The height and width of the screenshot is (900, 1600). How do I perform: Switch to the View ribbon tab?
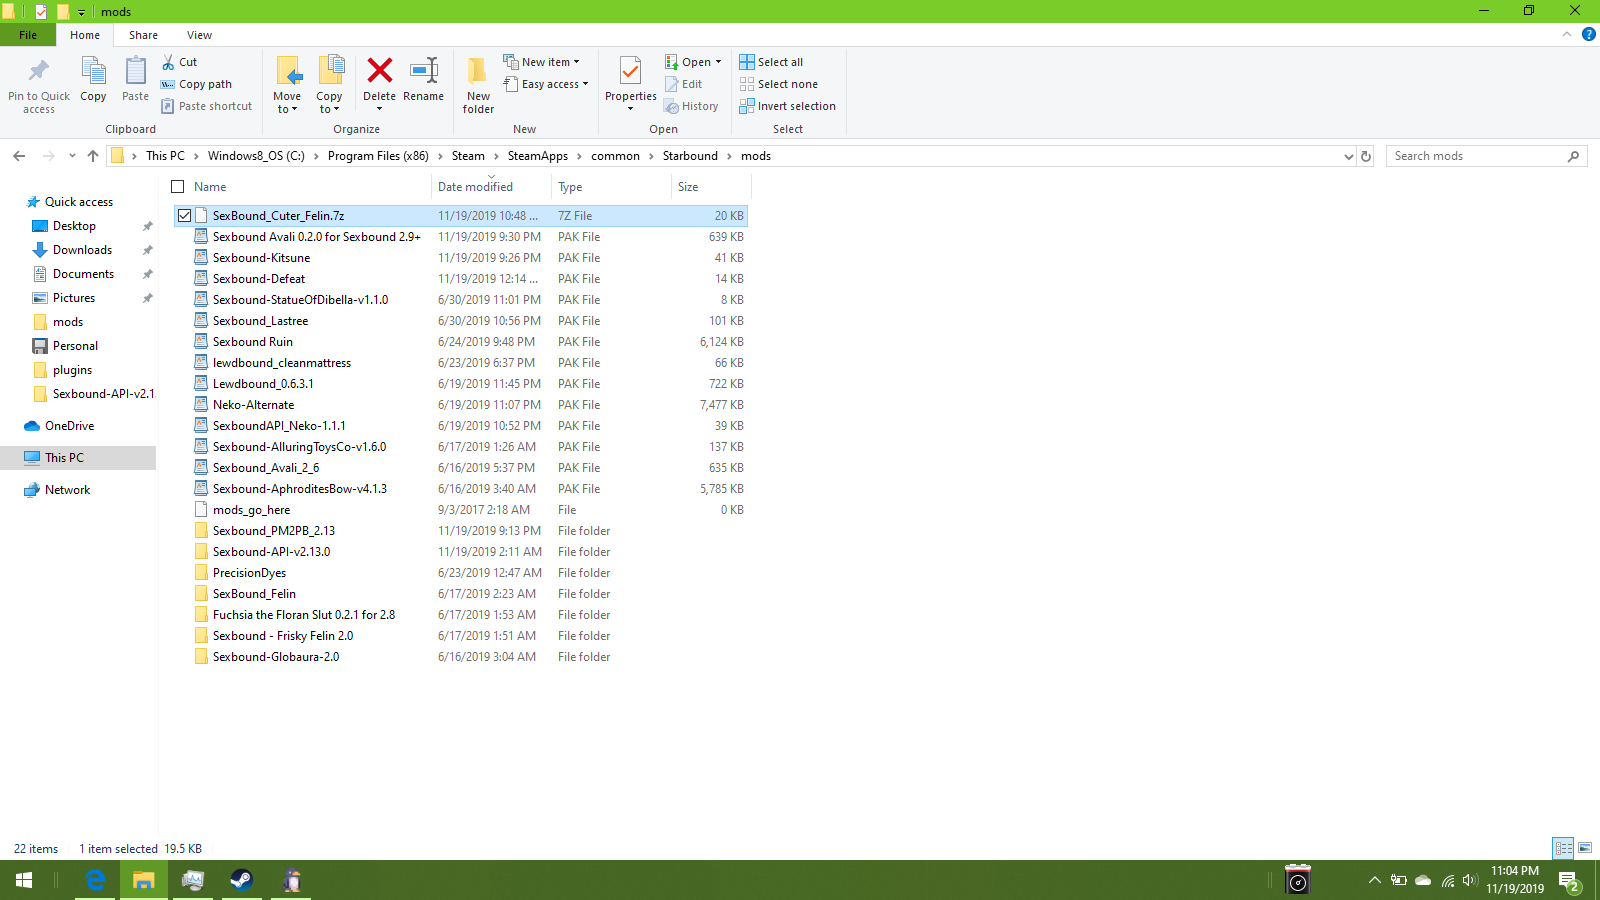199,35
